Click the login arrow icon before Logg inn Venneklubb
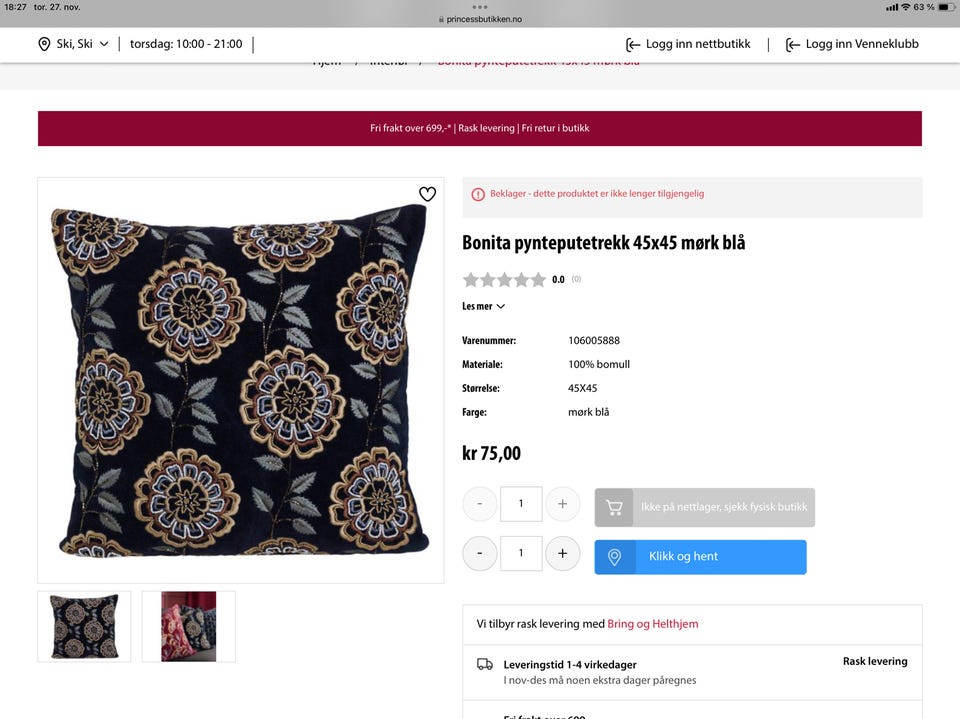Image resolution: width=960 pixels, height=719 pixels. 793,44
